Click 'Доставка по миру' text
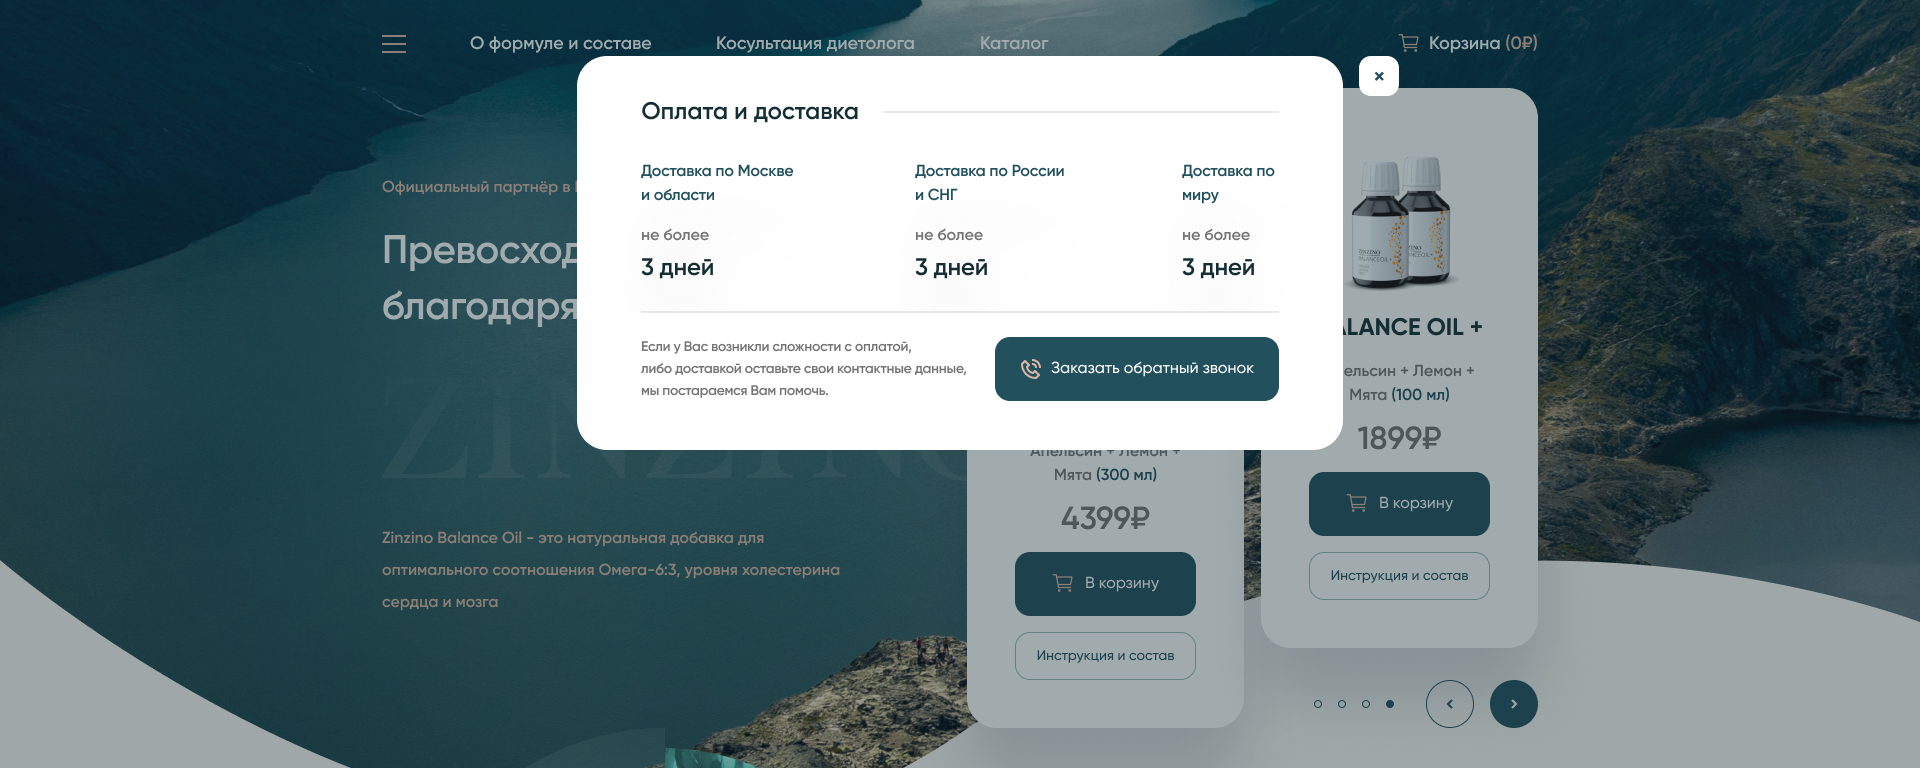 point(1228,183)
